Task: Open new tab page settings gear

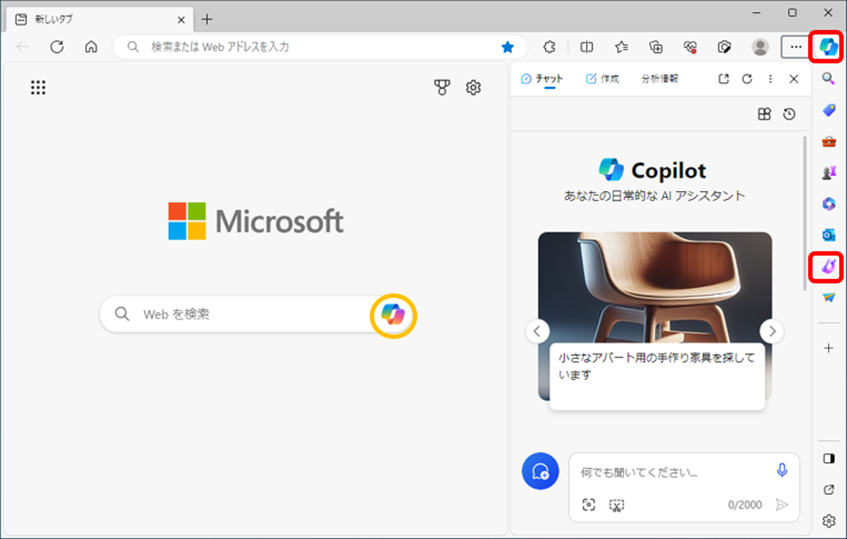Action: pyautogui.click(x=473, y=87)
